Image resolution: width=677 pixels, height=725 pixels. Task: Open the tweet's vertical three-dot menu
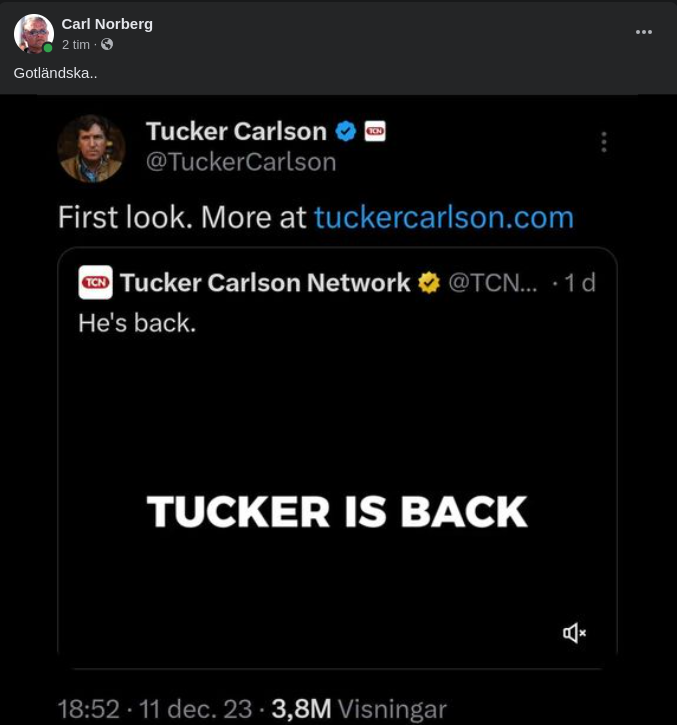point(604,142)
